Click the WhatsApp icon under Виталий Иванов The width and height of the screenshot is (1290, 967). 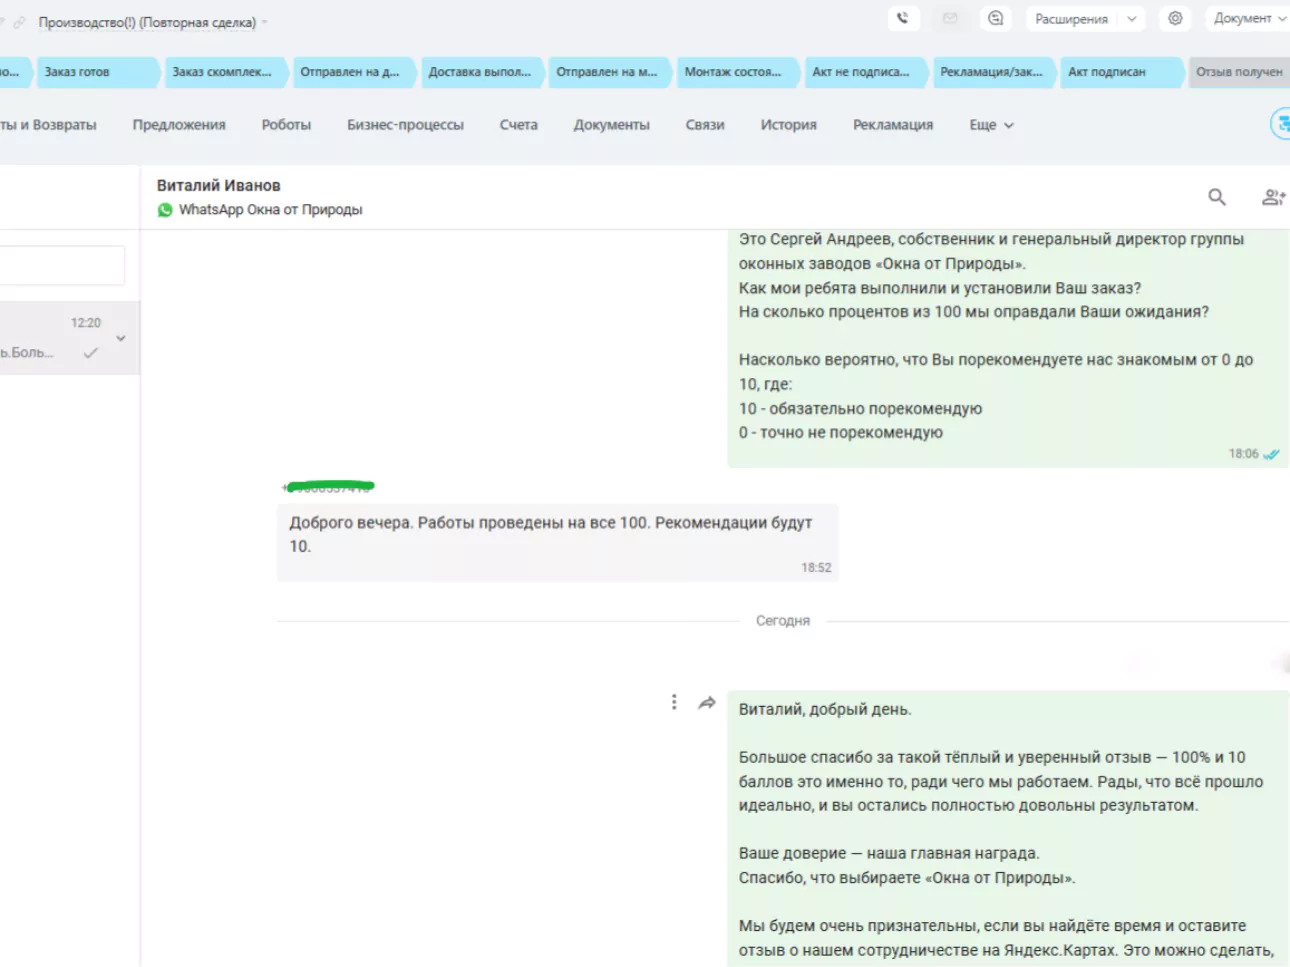click(x=165, y=210)
